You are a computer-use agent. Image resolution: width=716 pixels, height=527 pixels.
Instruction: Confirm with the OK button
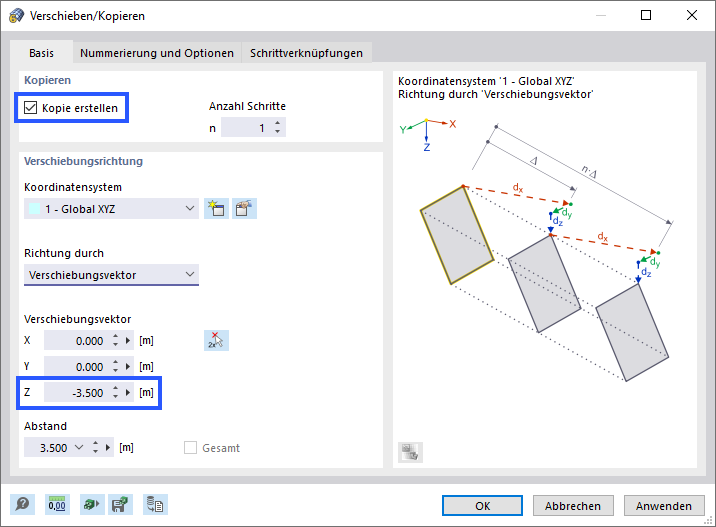click(x=482, y=506)
